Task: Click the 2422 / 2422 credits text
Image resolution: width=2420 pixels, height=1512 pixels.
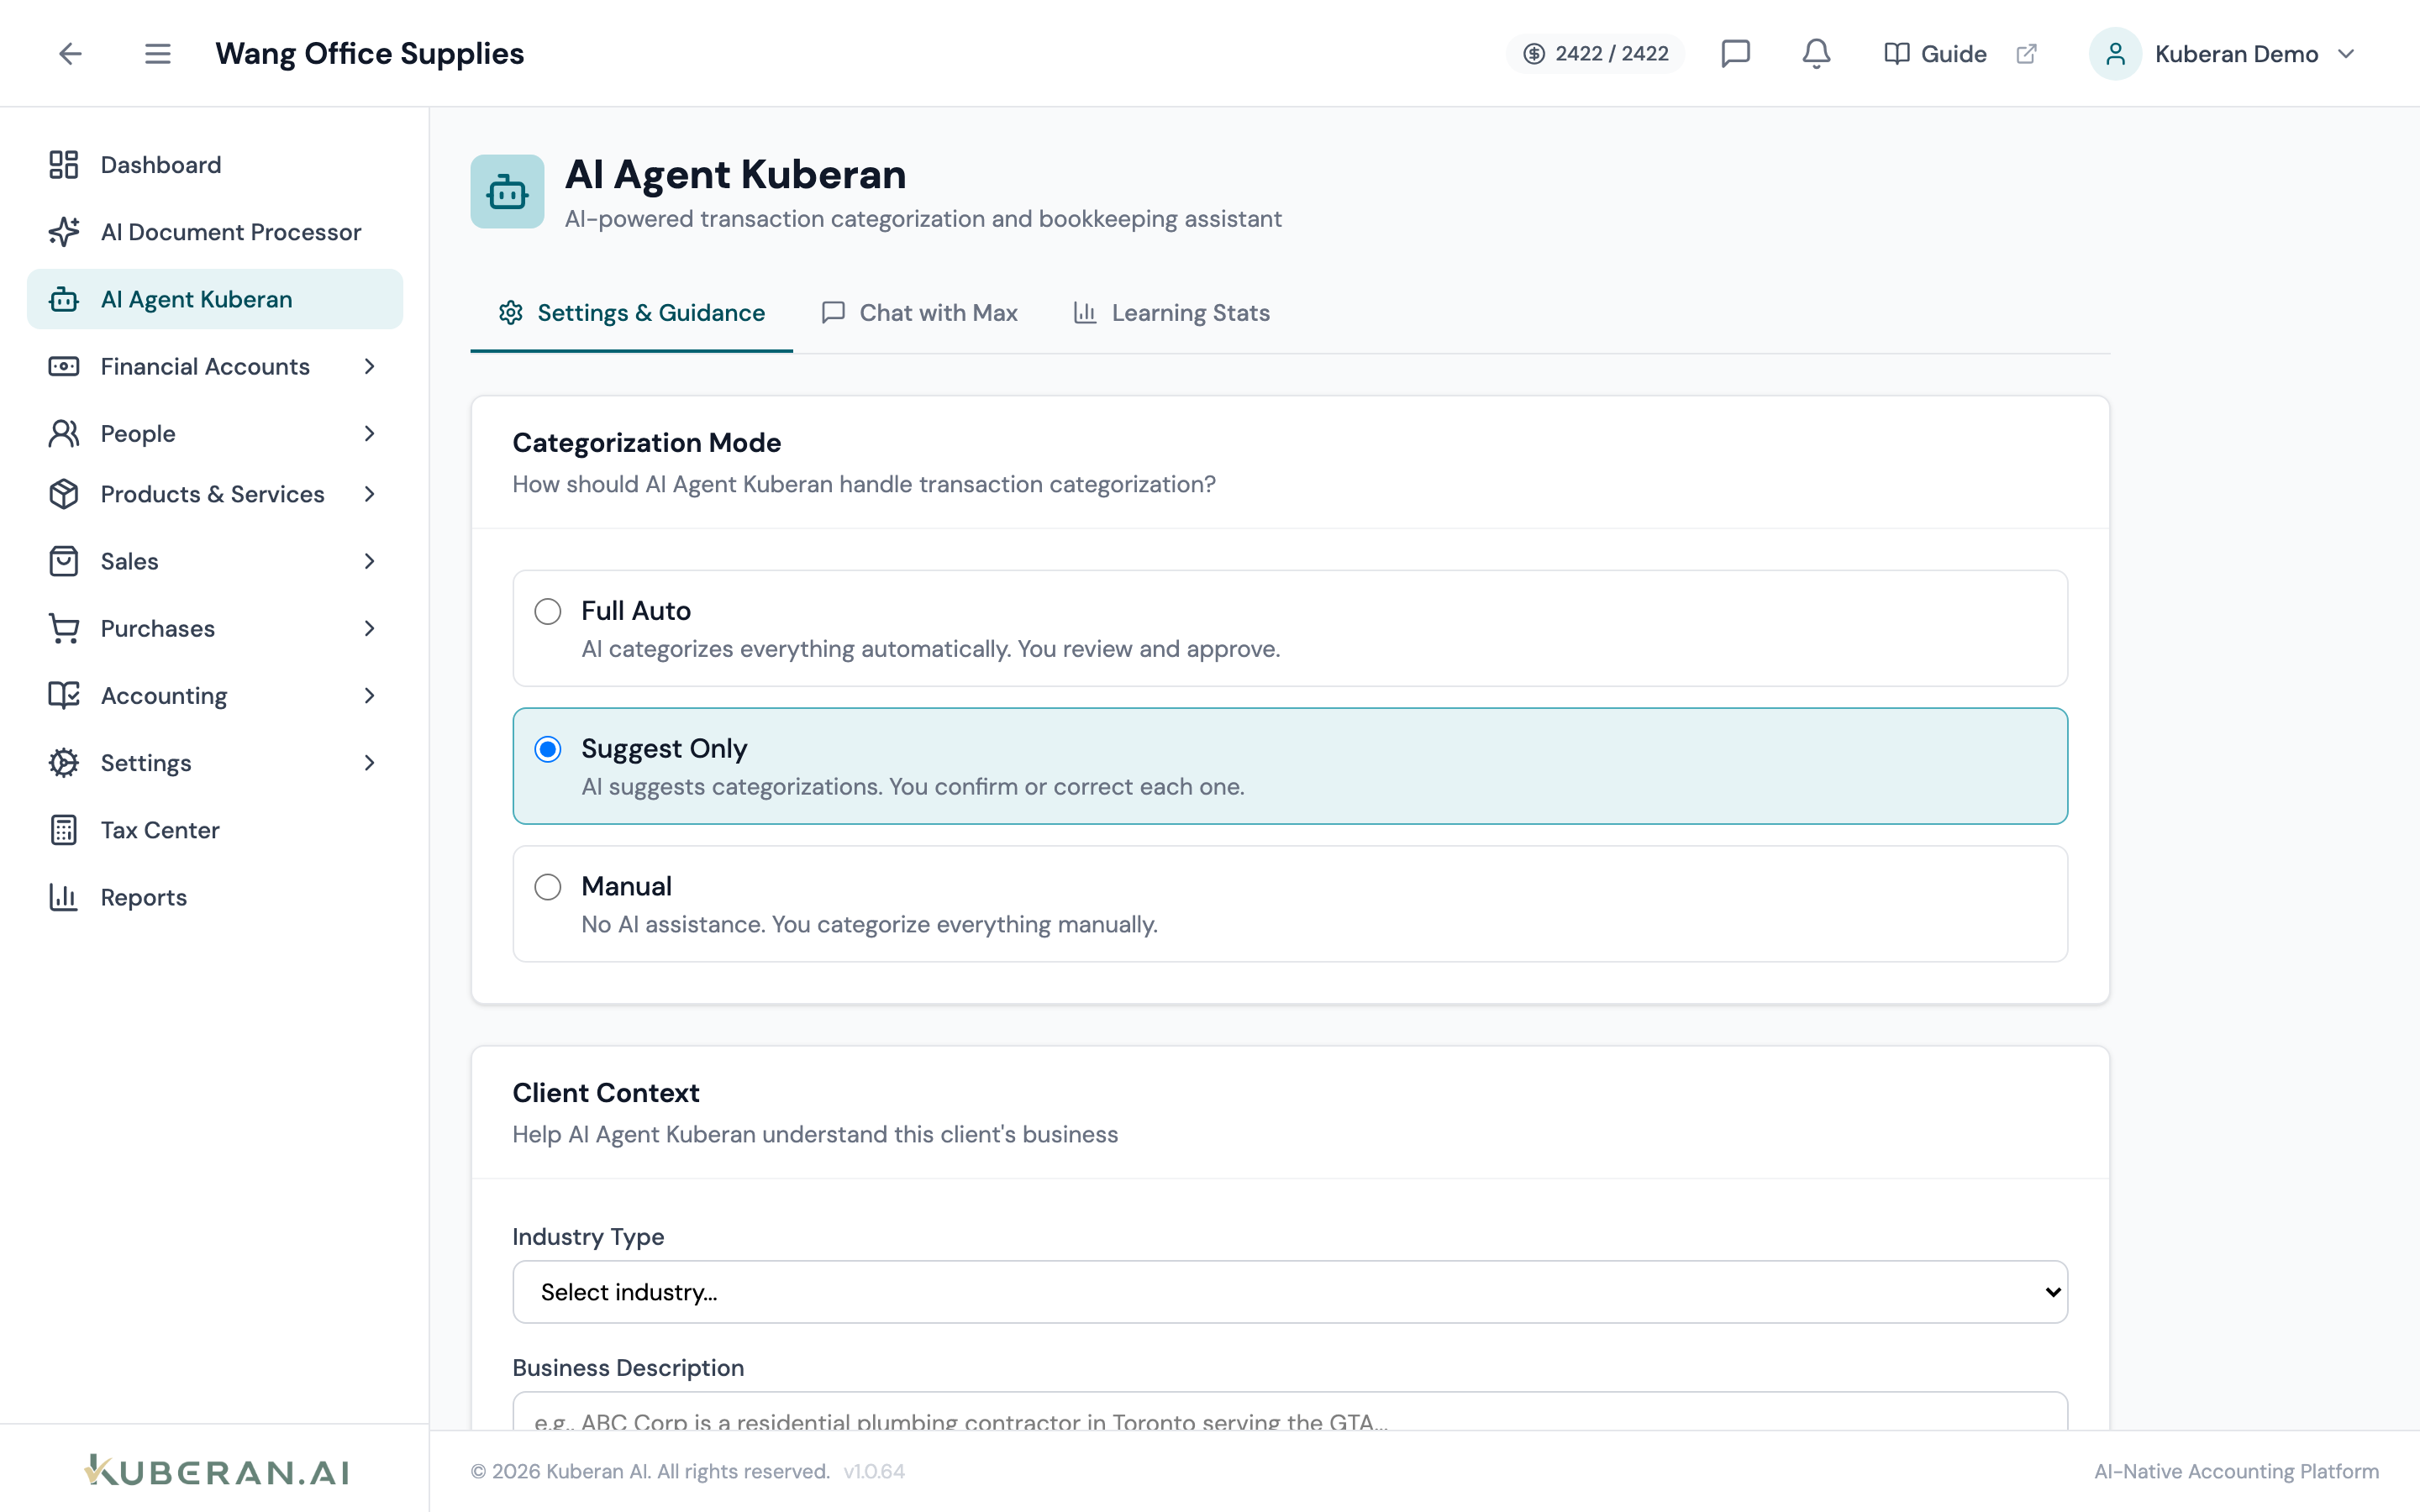Action: 1611,53
